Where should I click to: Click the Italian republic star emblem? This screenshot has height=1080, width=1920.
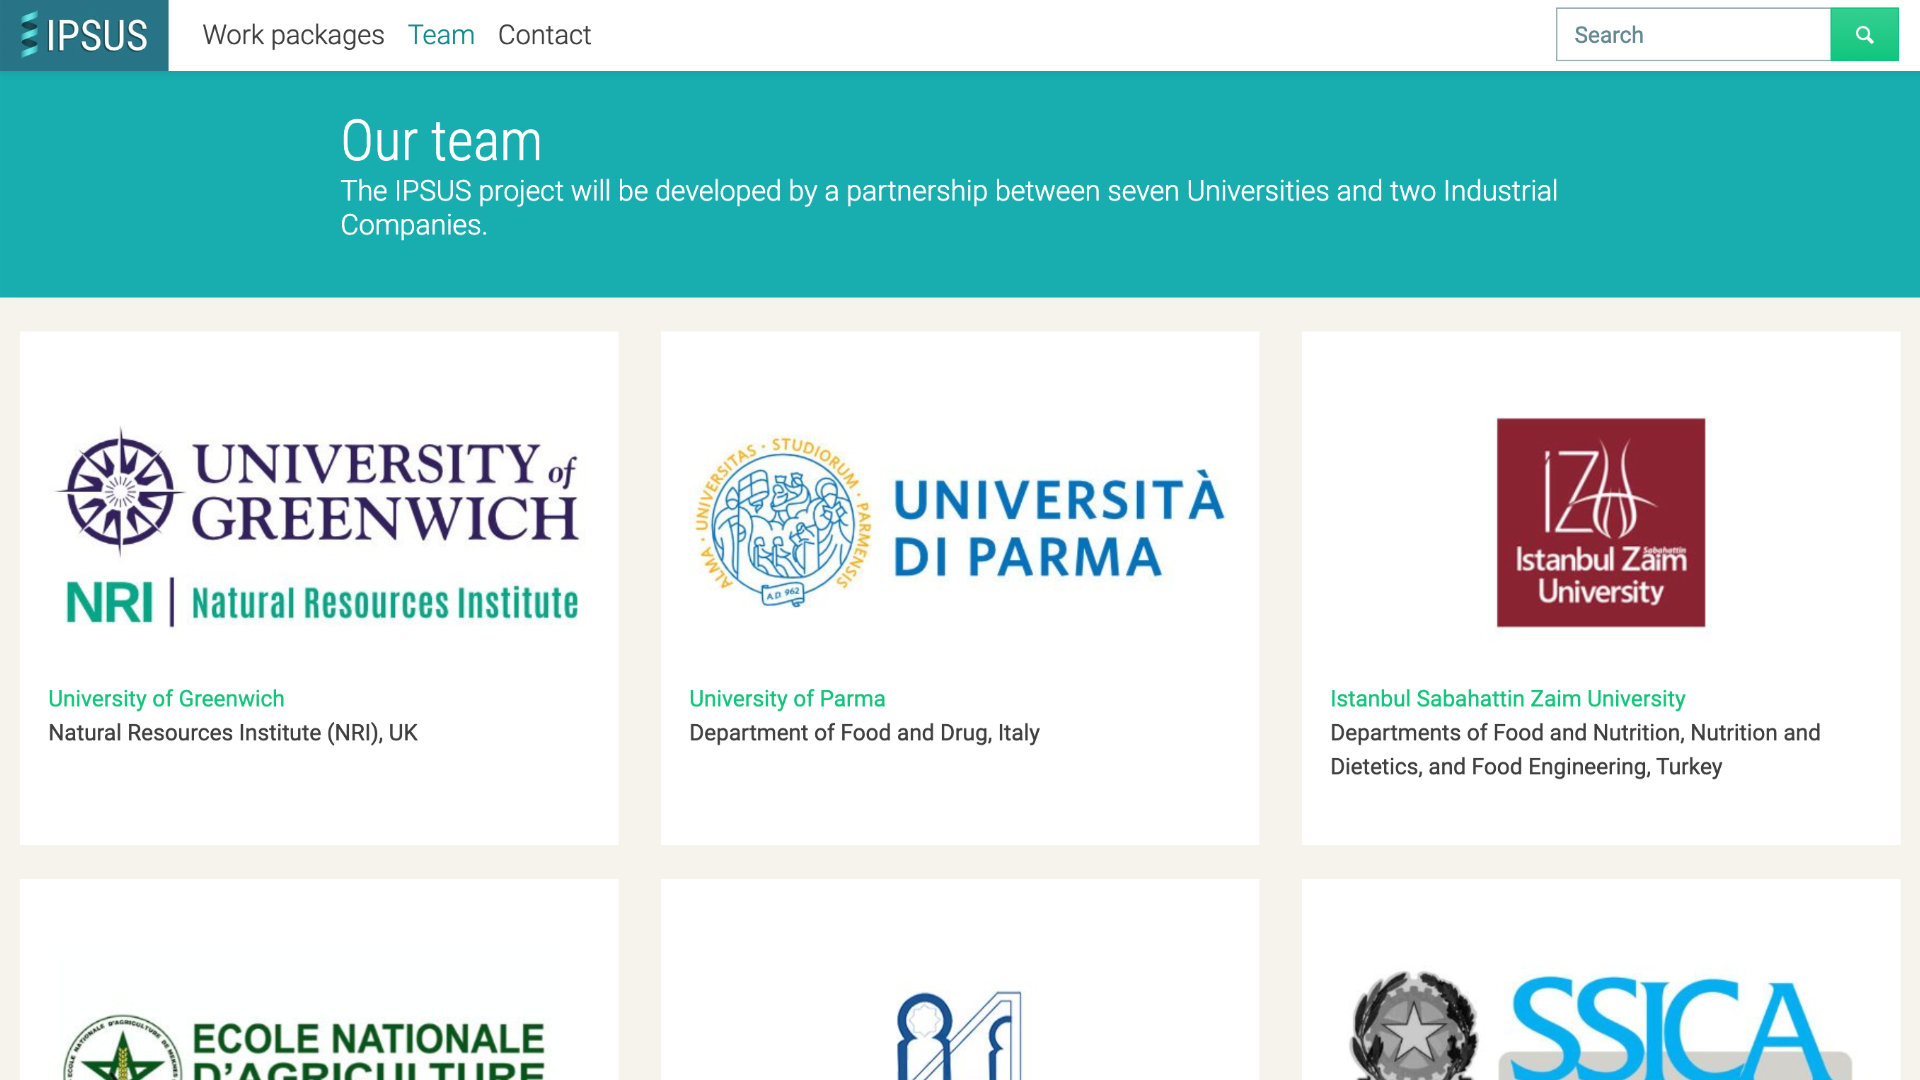pyautogui.click(x=1413, y=1030)
